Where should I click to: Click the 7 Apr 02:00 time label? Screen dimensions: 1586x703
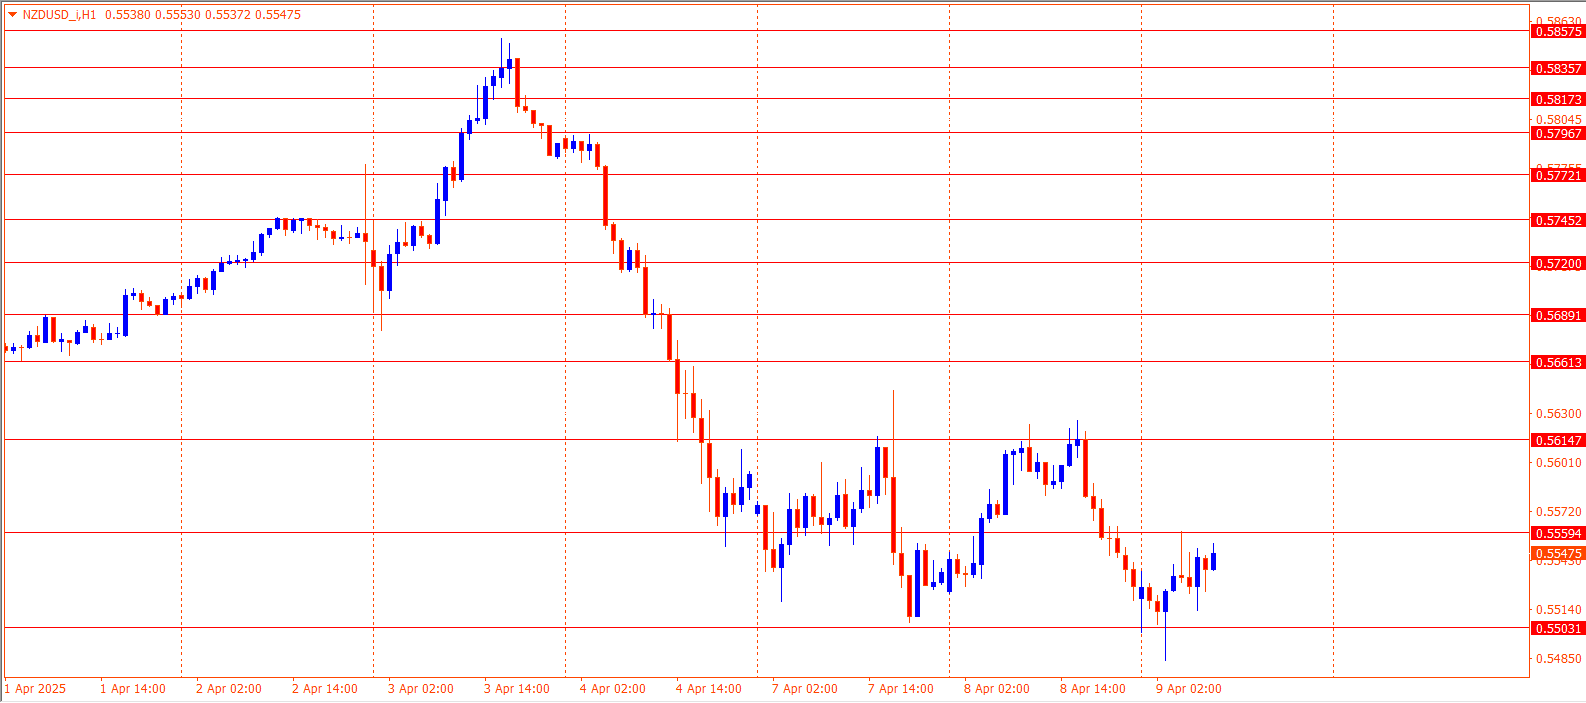(805, 689)
